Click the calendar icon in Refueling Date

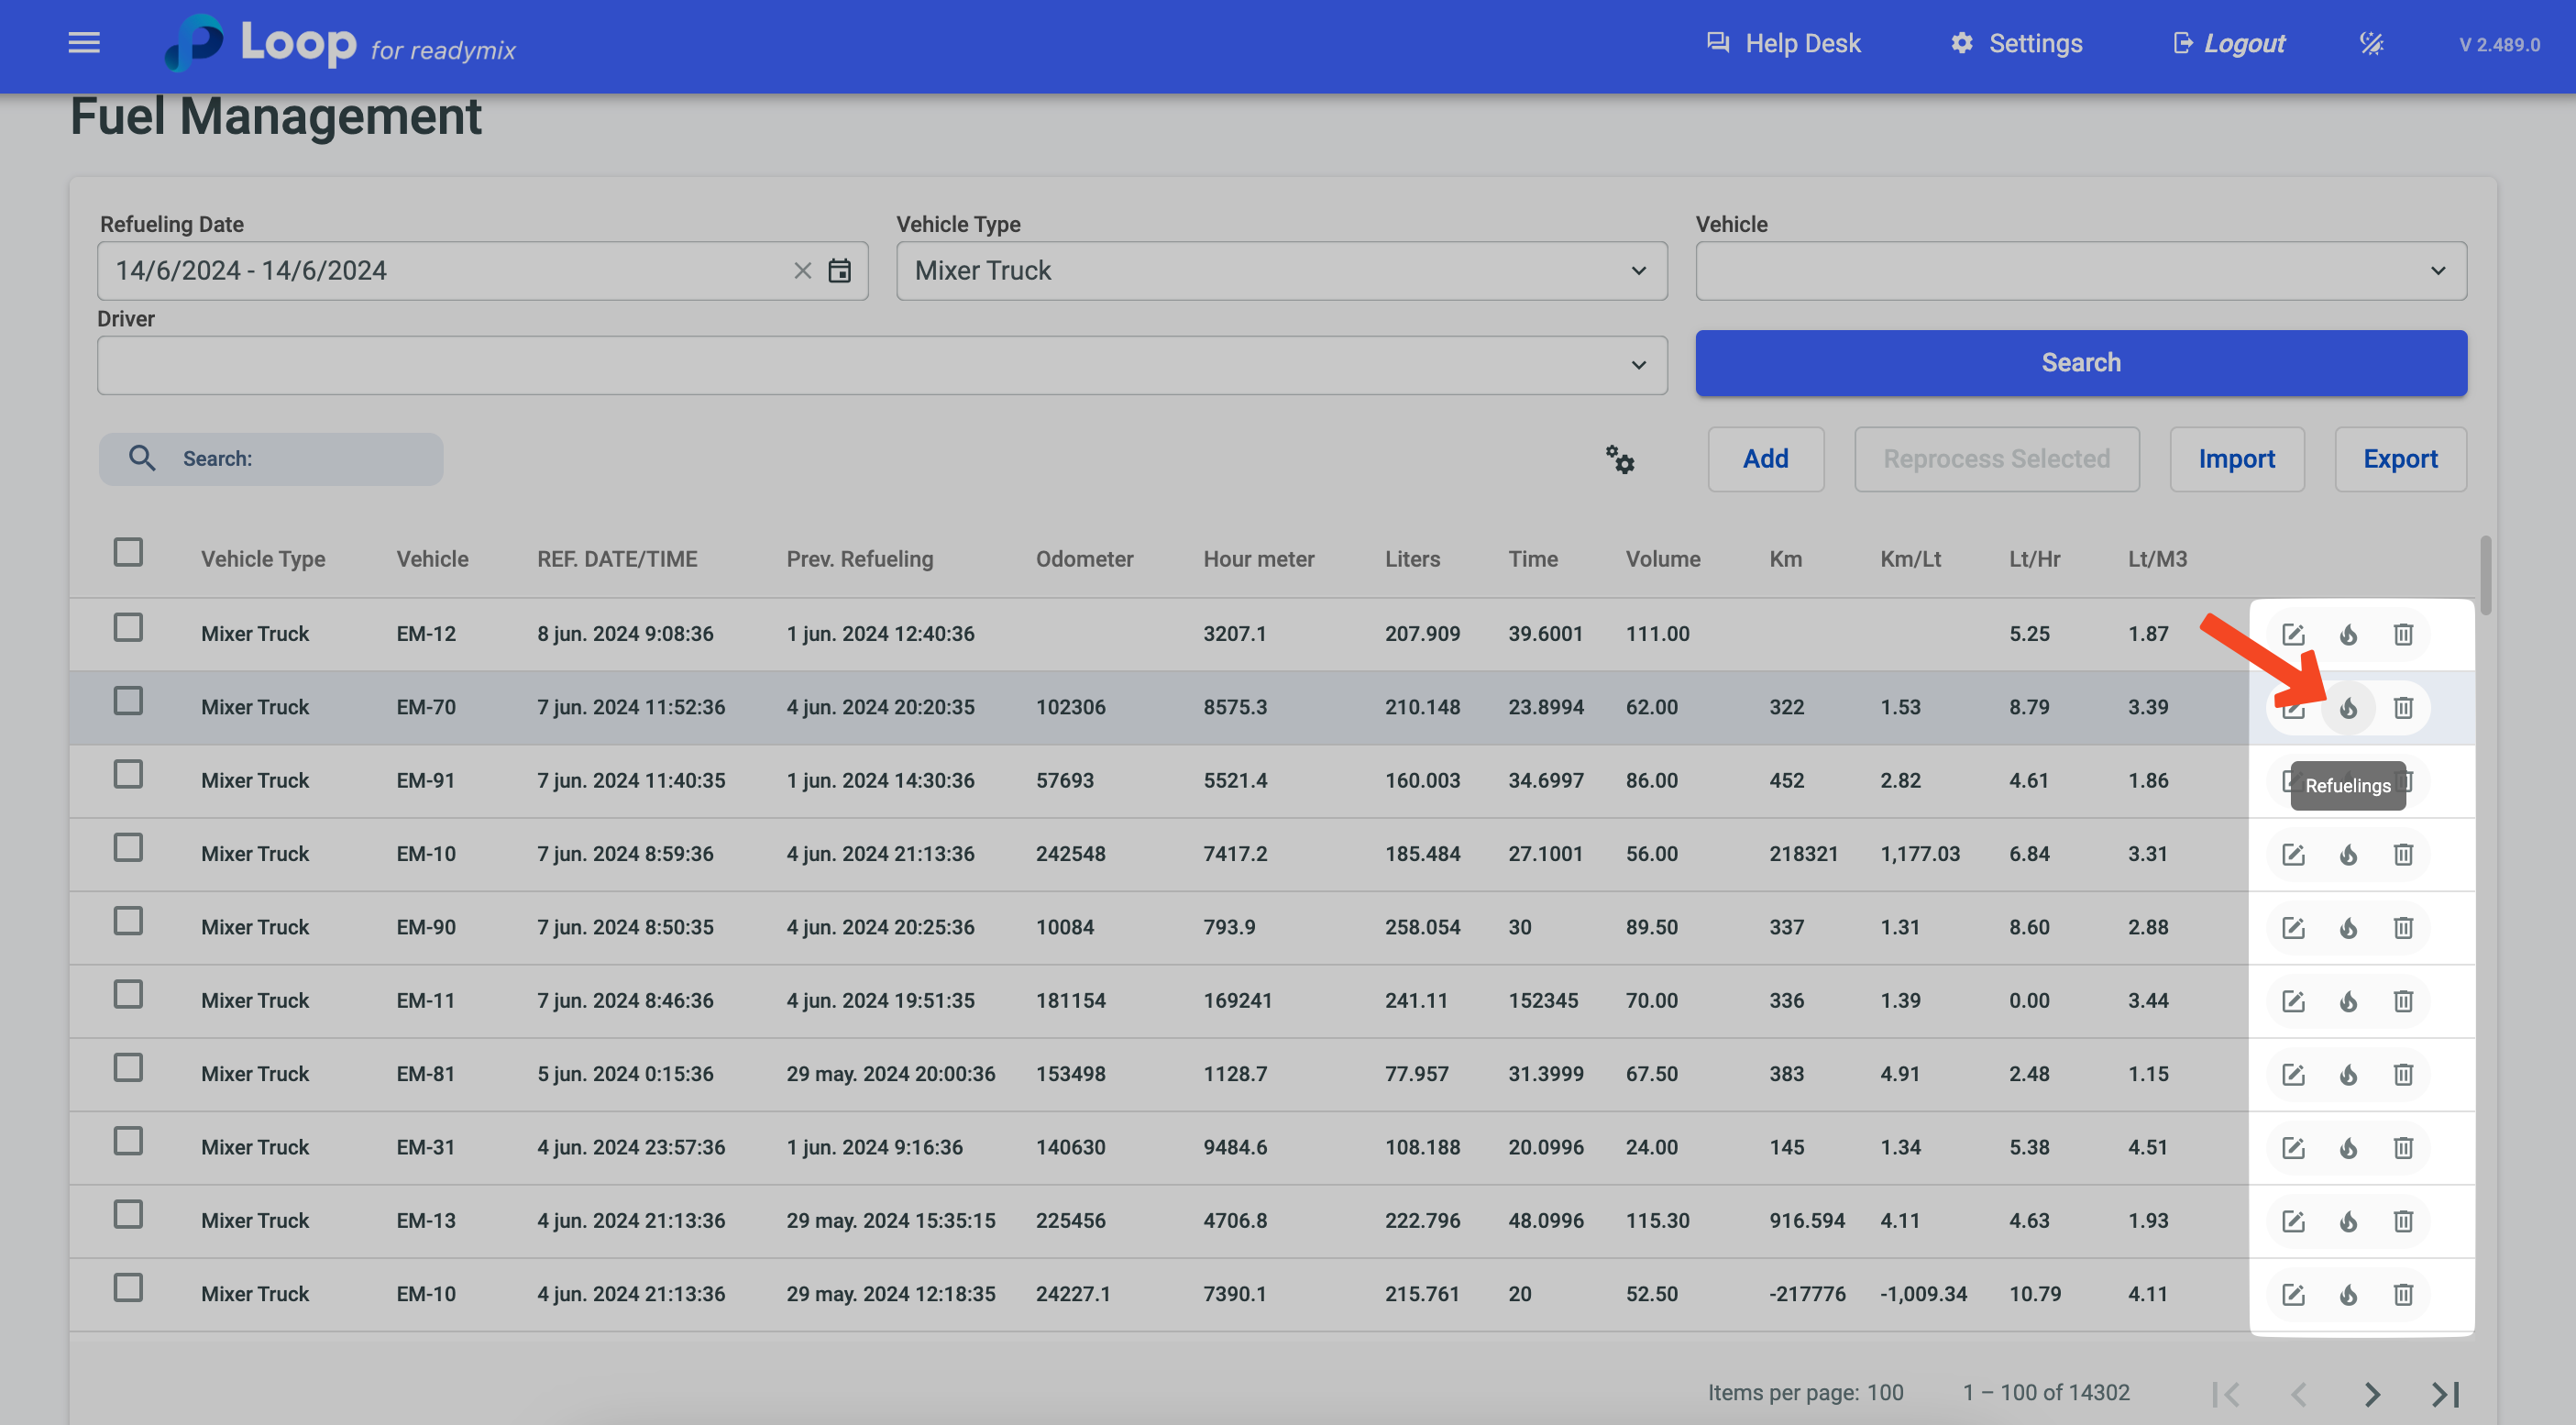tap(840, 271)
